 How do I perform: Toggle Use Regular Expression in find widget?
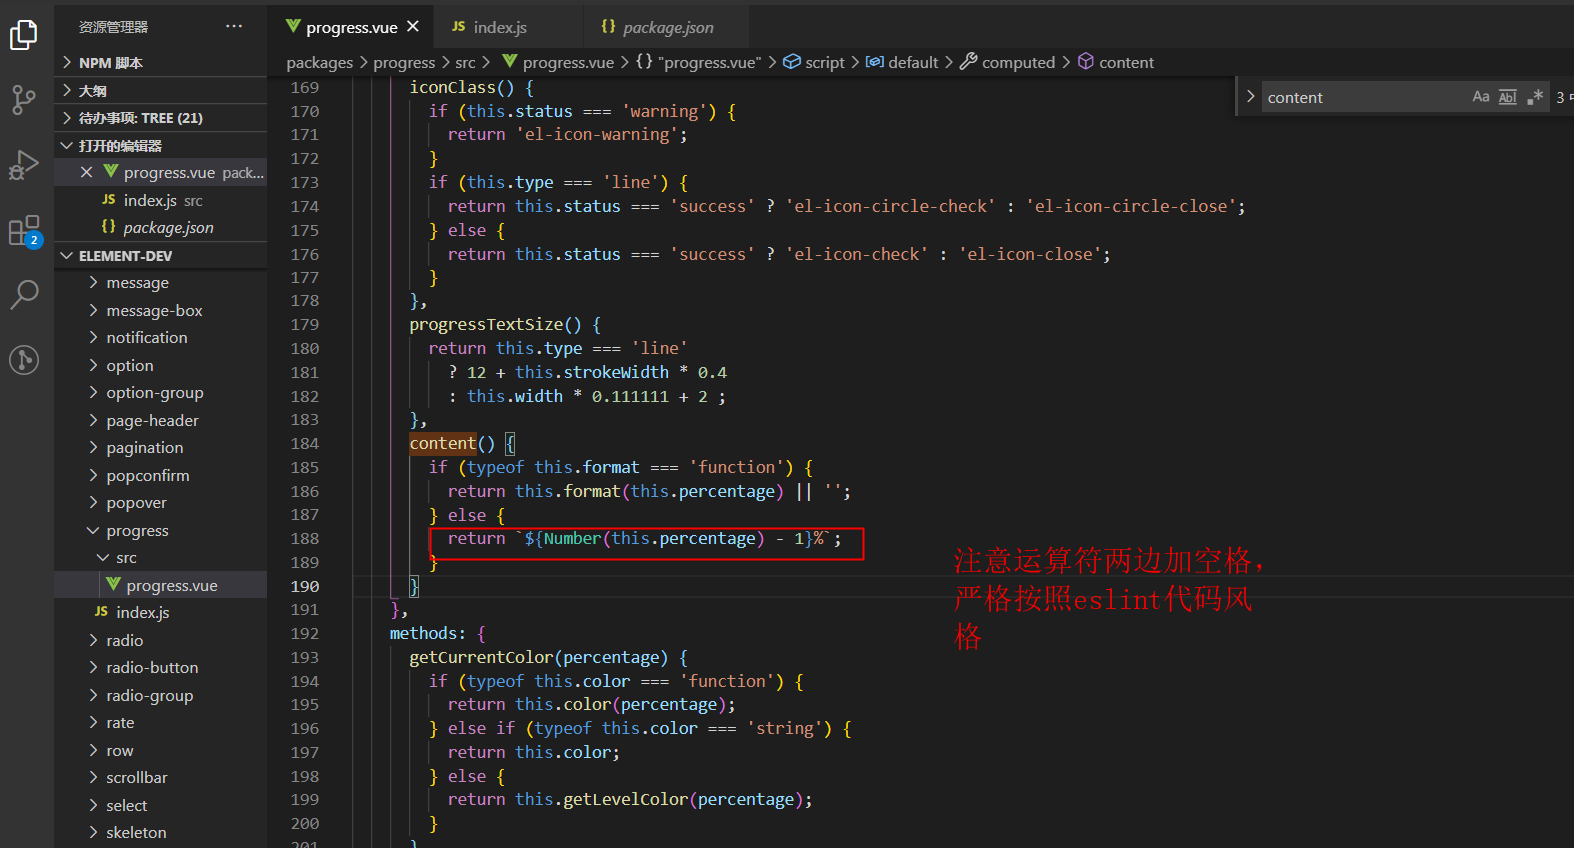click(x=1535, y=97)
